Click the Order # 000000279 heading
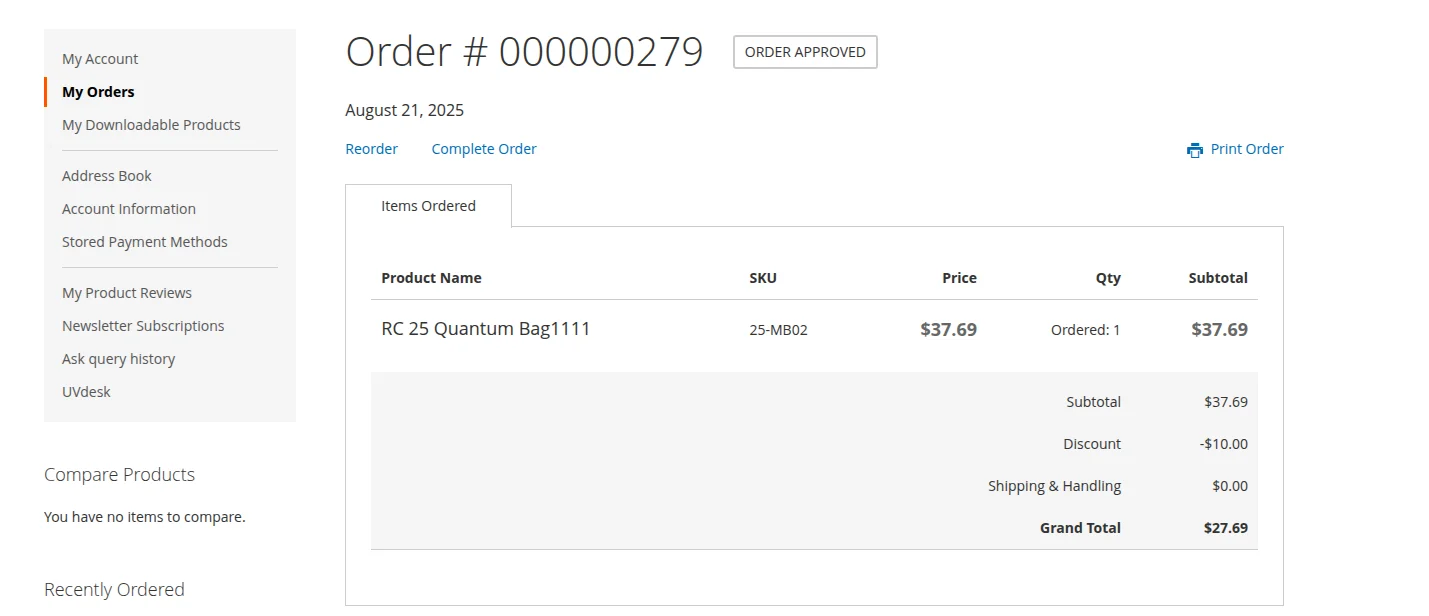Viewport: 1429px width, 616px height. [524, 52]
